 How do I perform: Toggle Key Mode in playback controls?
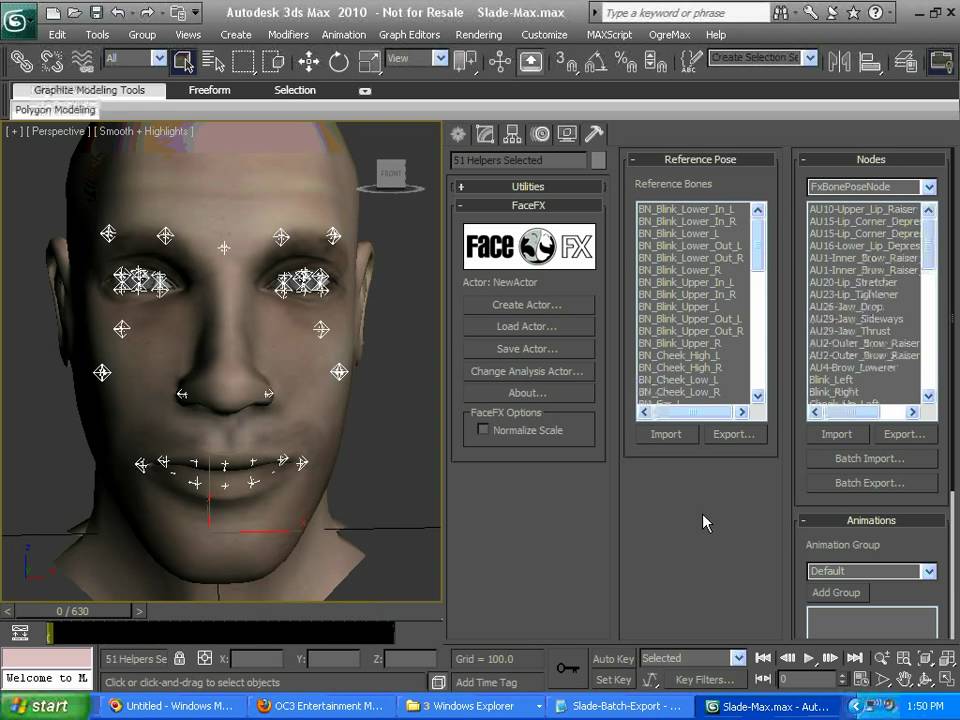coord(762,680)
